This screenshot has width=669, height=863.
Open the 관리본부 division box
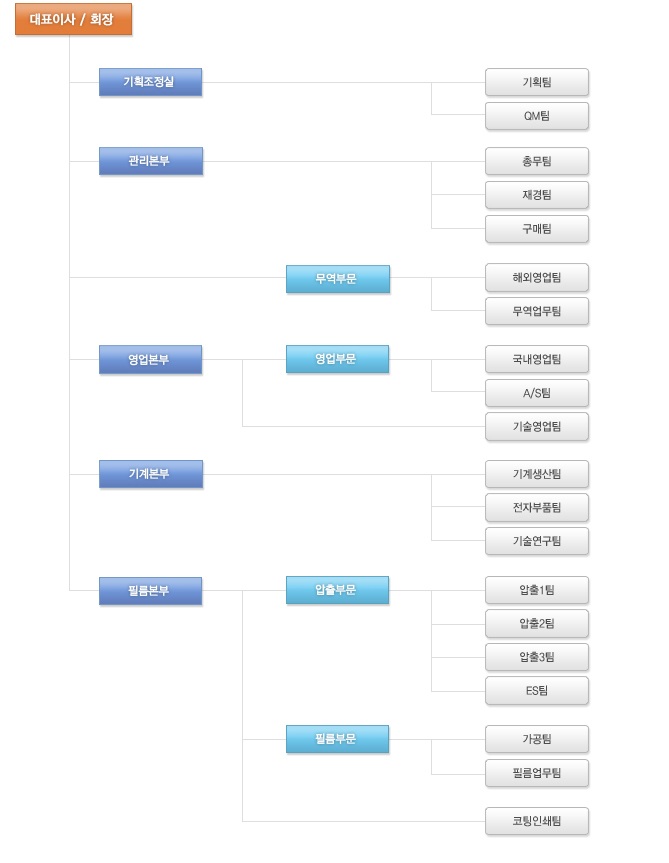151,161
